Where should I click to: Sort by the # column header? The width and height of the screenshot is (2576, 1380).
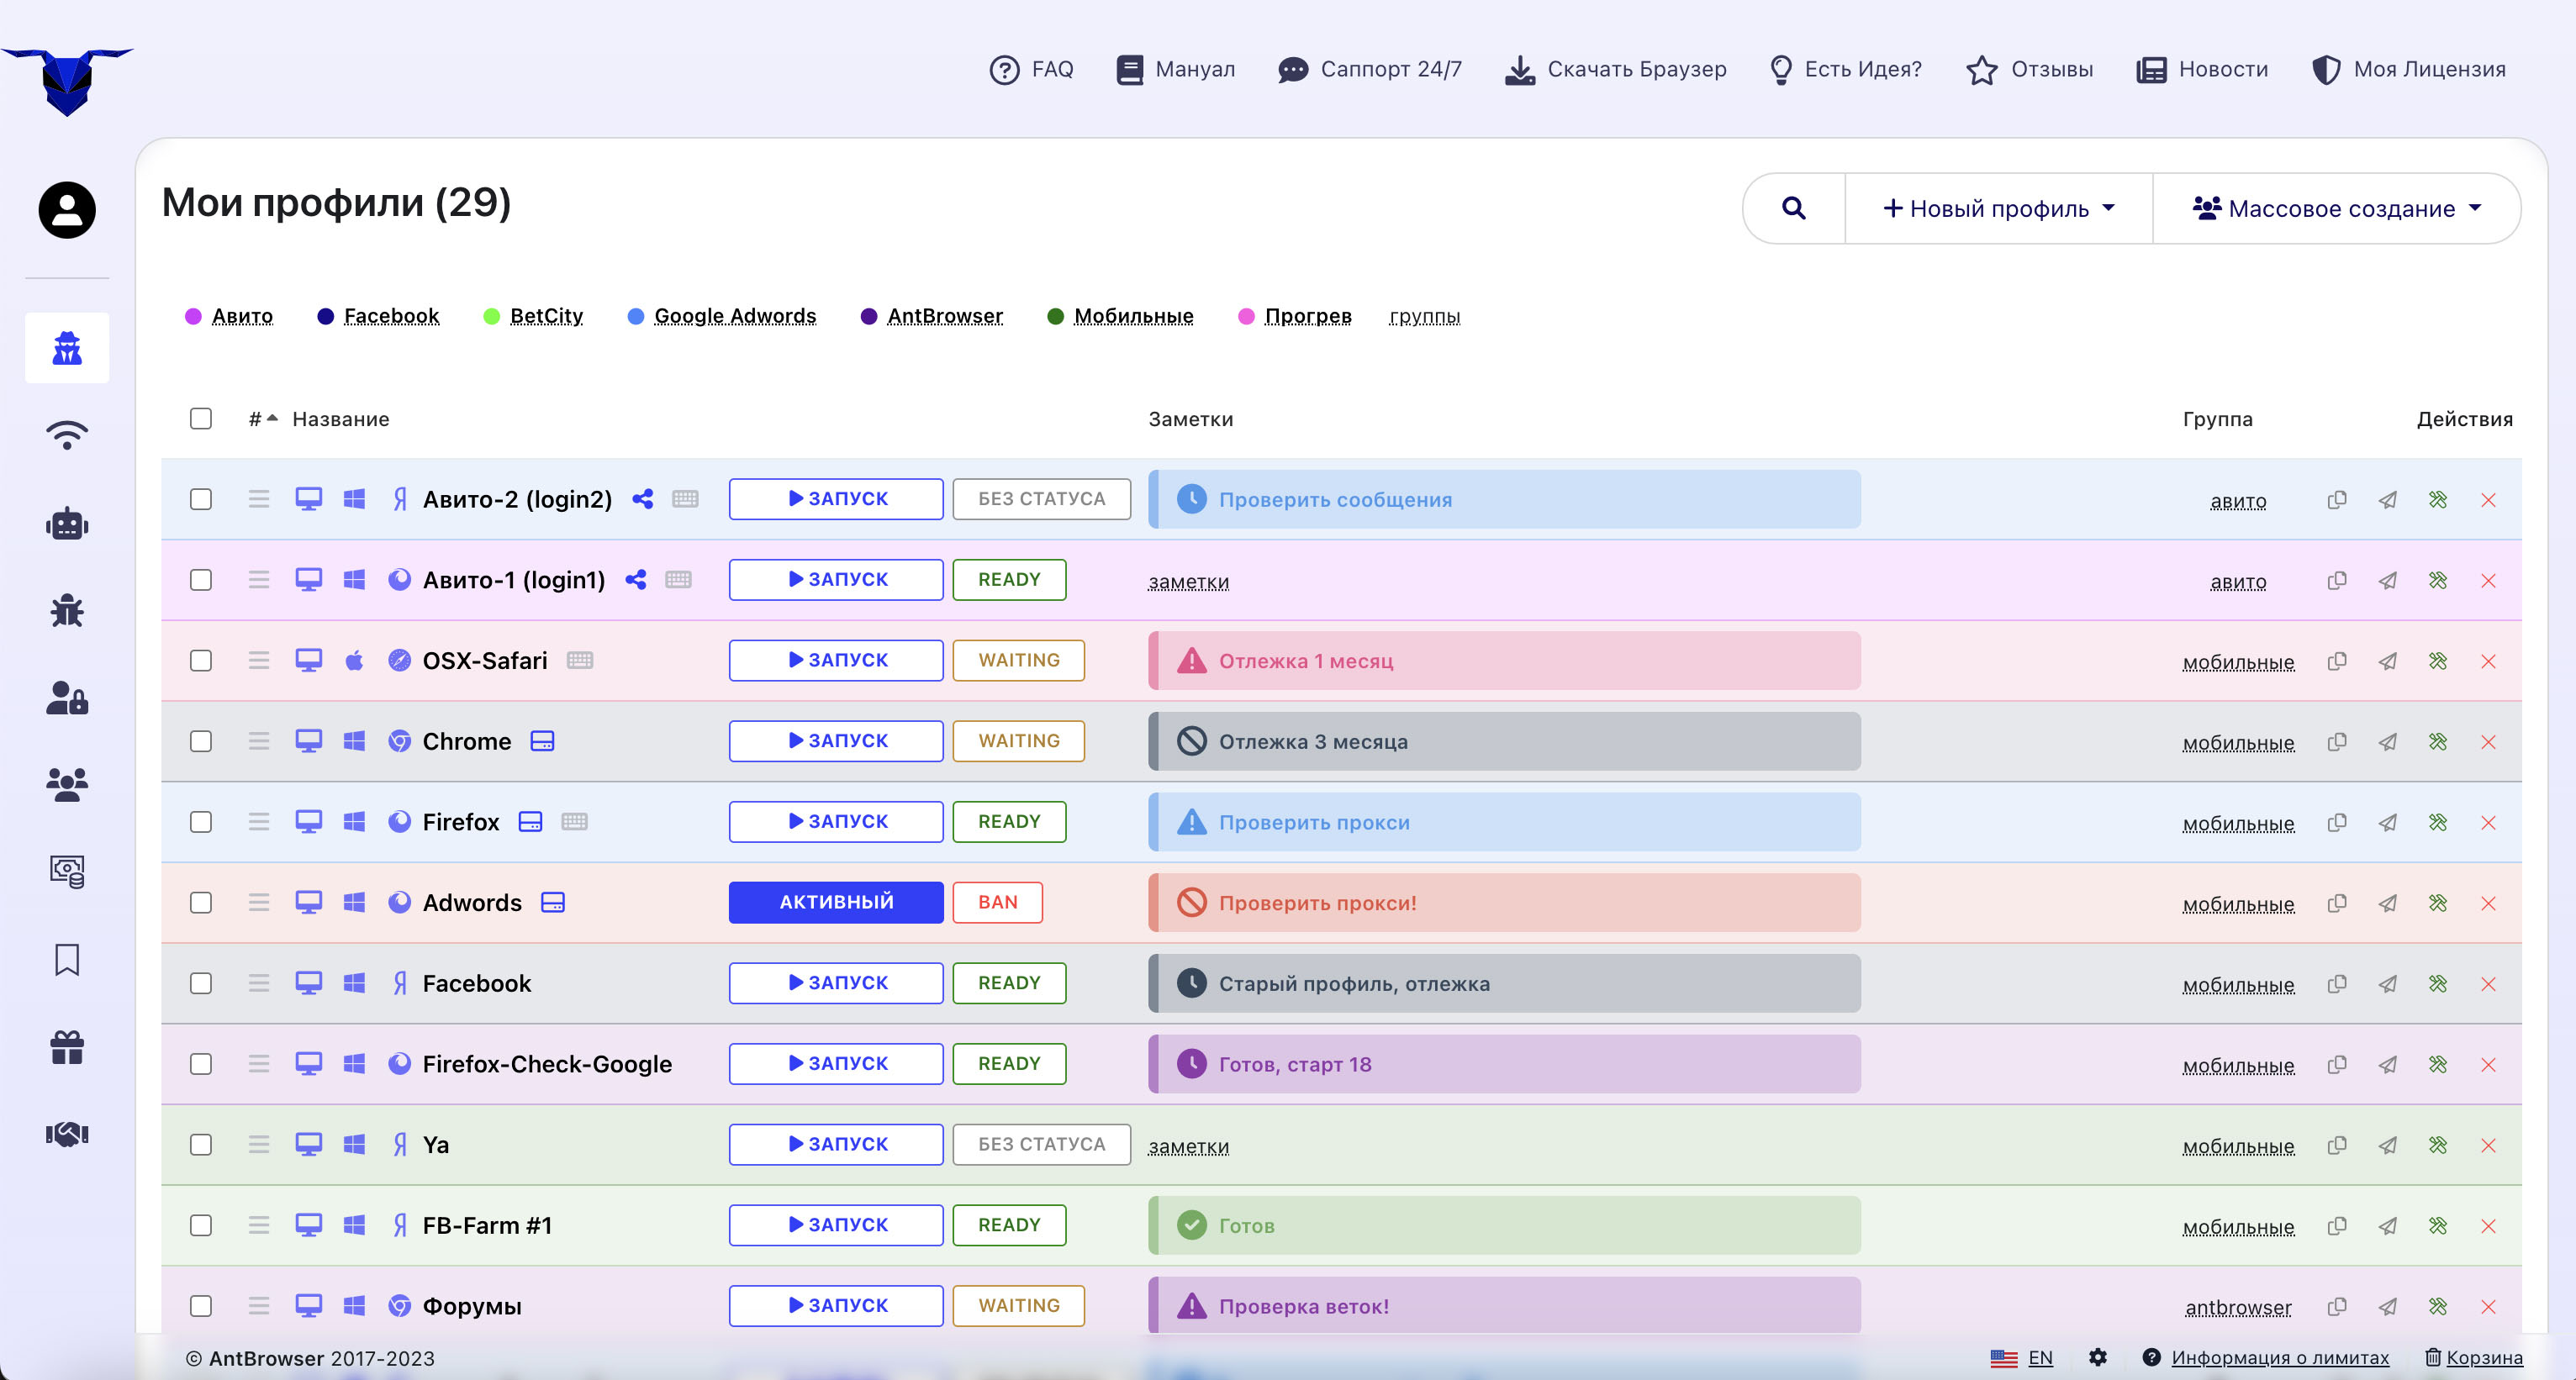pos(263,419)
